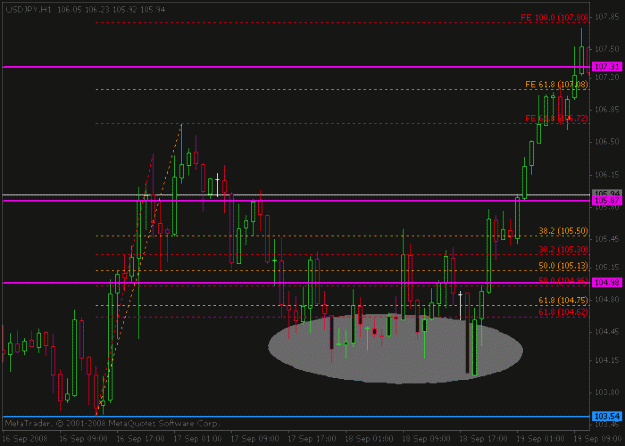Select the 104.98 magenta price label

tap(607, 283)
